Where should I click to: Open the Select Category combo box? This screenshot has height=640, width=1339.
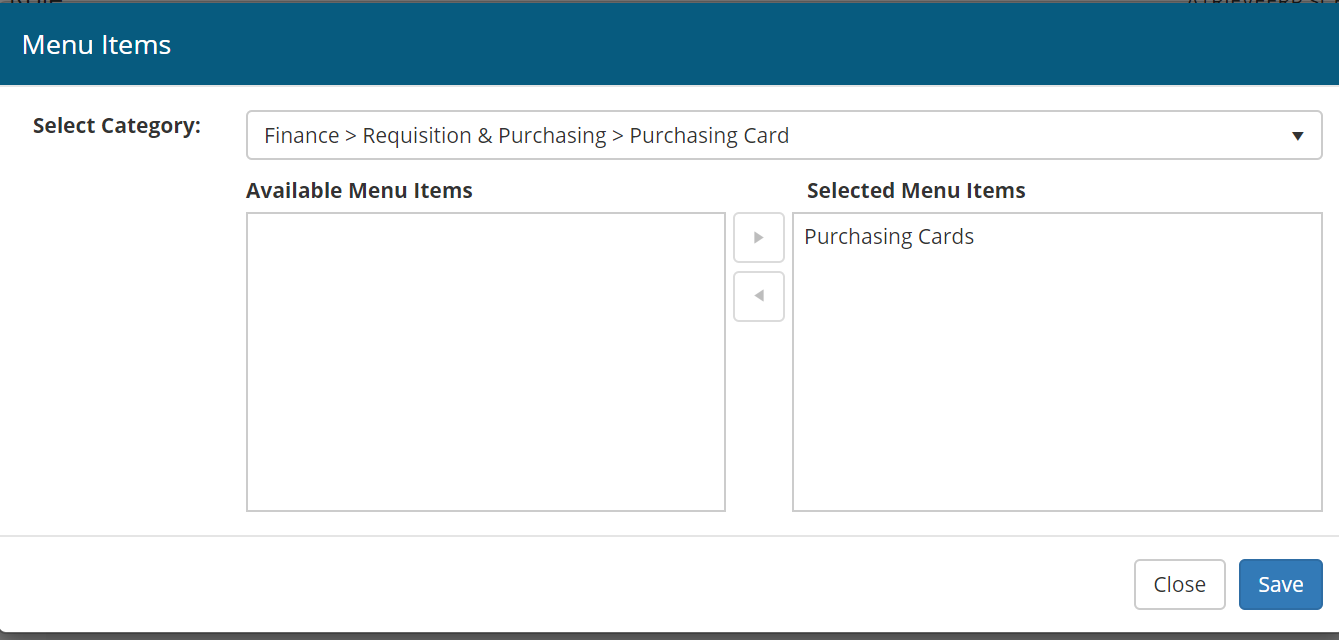783,136
